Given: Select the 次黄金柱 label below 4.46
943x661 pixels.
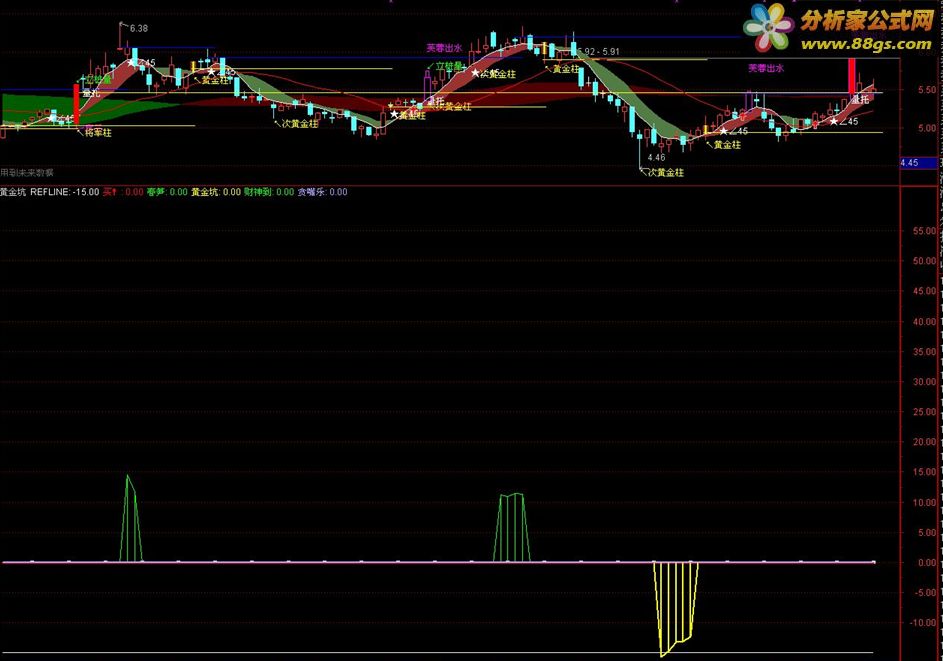Looking at the screenshot, I should 666,173.
